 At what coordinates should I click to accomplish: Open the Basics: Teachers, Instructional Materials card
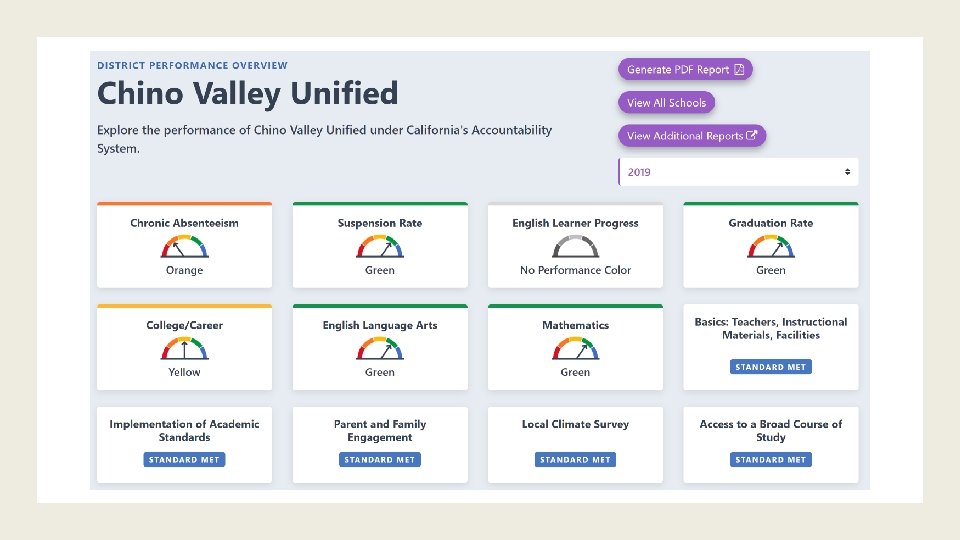coord(771,347)
